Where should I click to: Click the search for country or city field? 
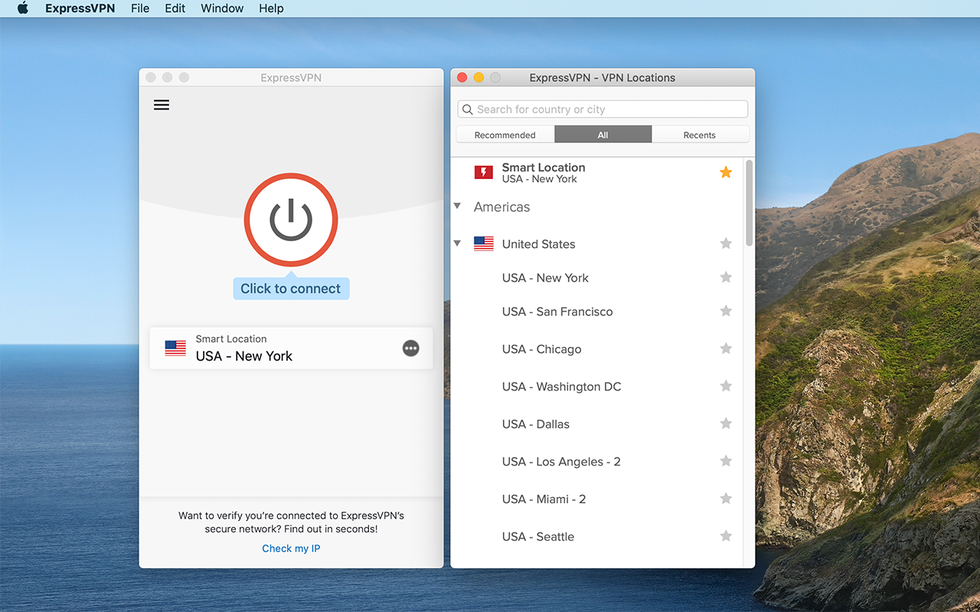coord(601,109)
